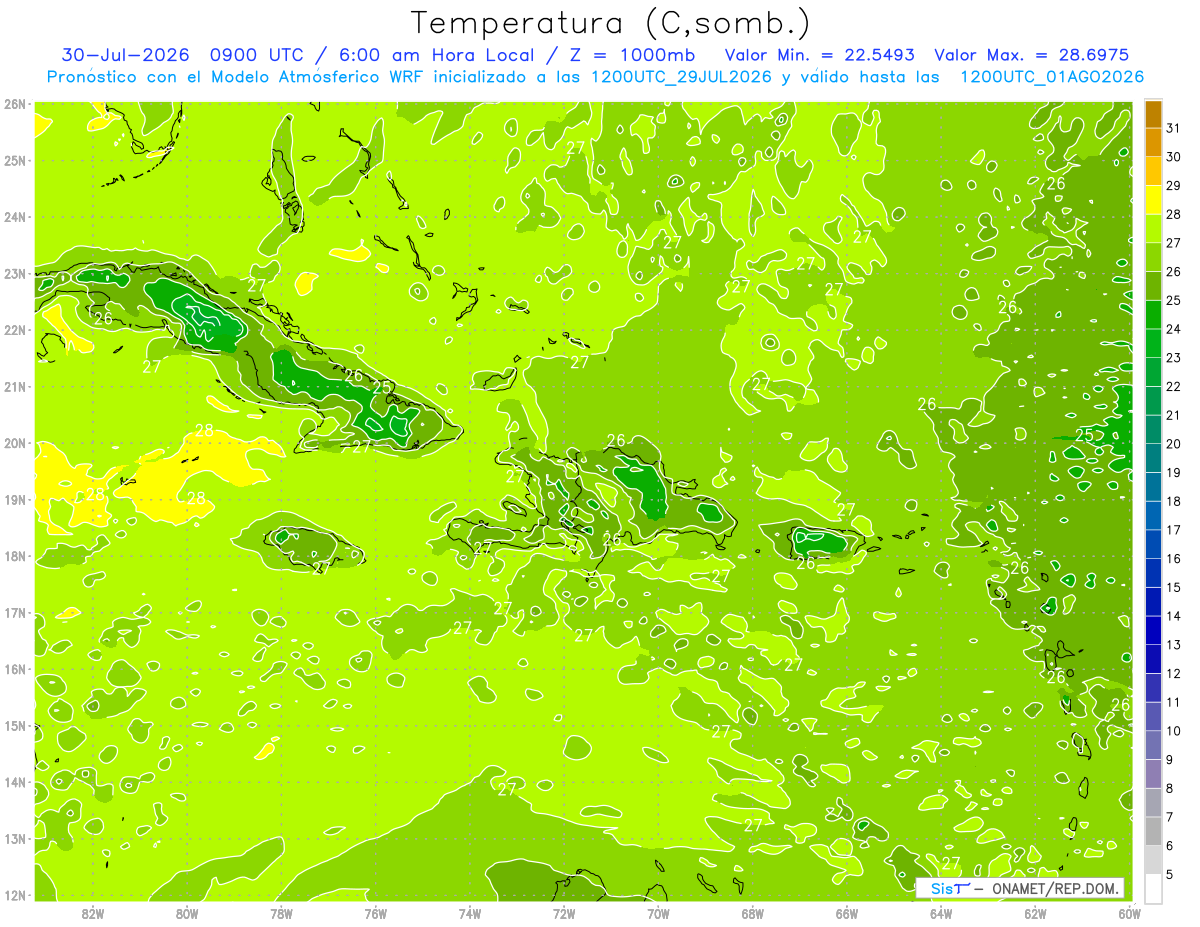
Task: Click the '19N' latitude axis label
Action: tap(14, 500)
